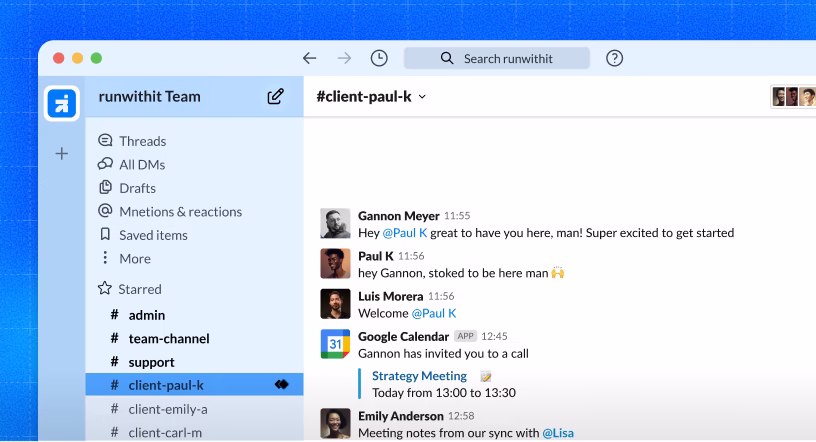Click Luis Morera's avatar

335,304
